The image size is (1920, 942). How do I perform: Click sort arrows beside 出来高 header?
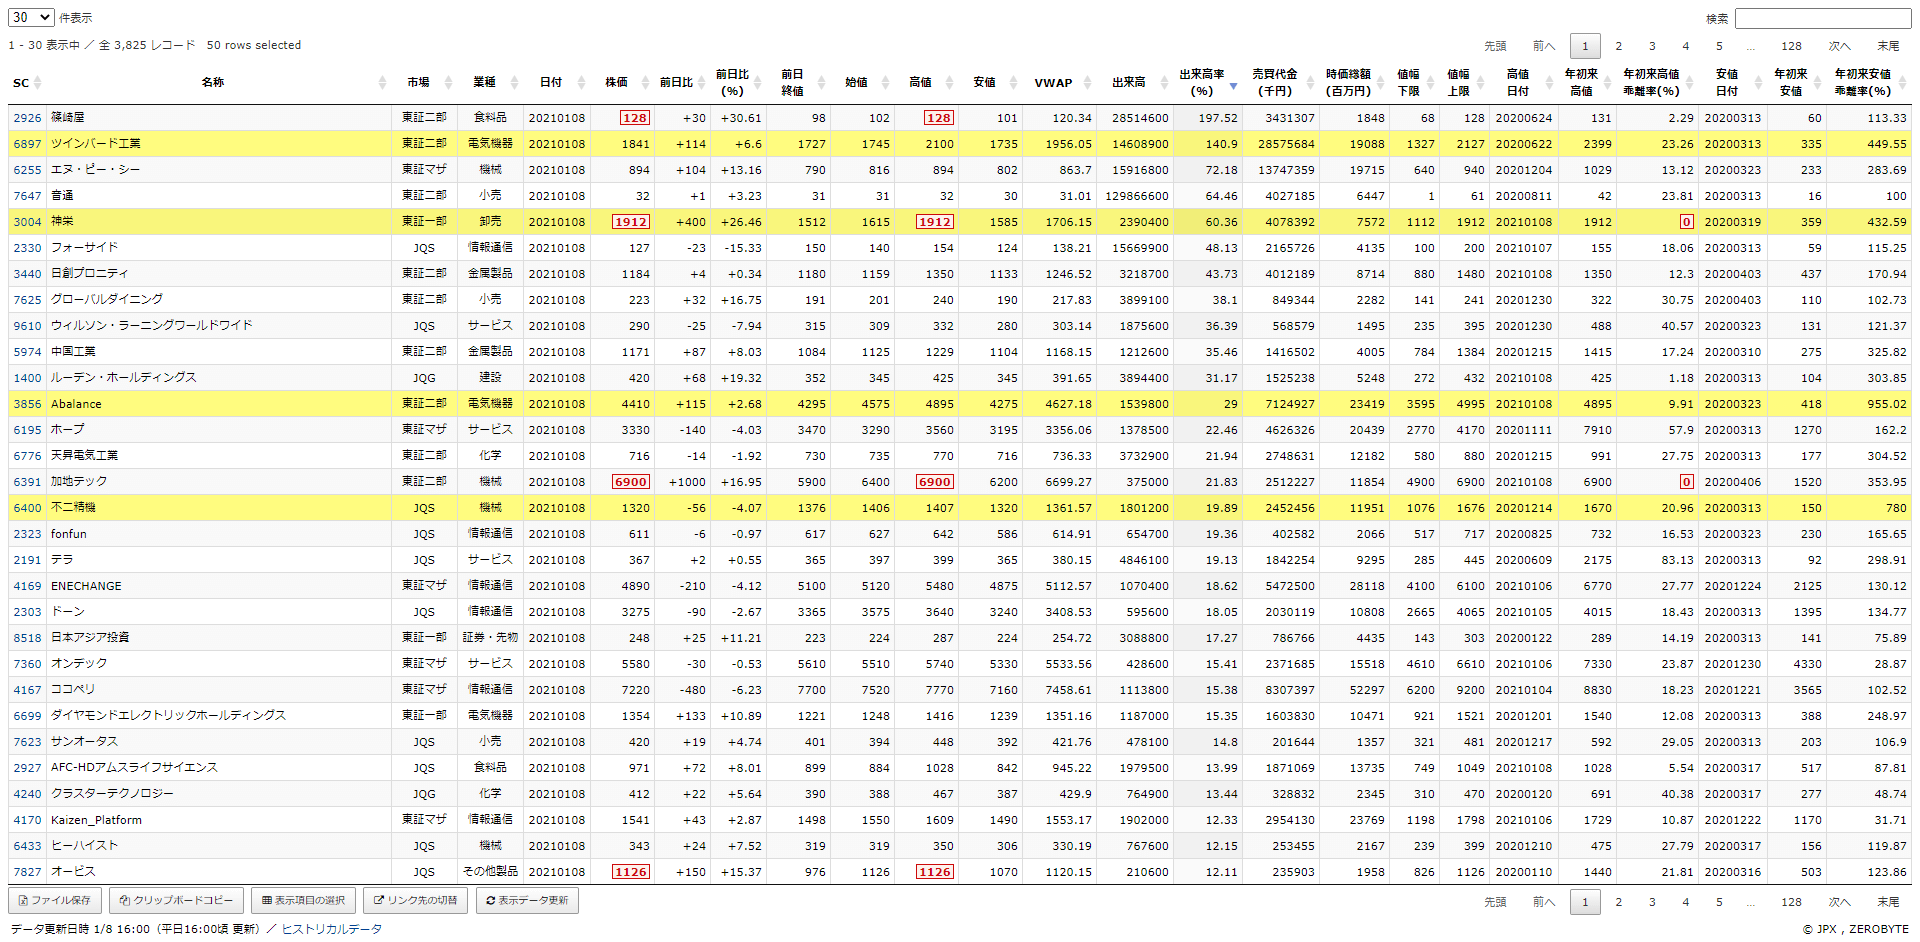(1164, 83)
